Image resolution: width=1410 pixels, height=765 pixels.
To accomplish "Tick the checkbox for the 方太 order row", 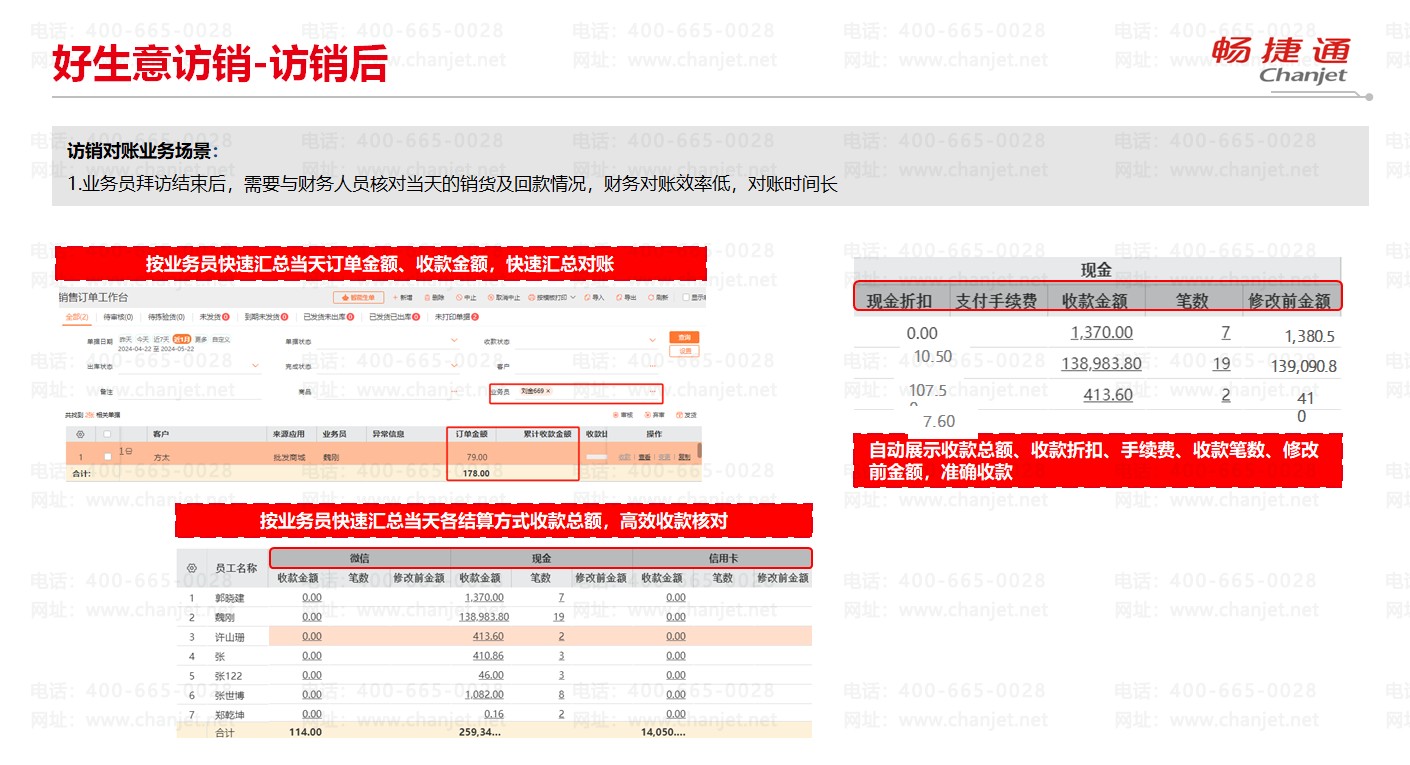I will tap(107, 457).
